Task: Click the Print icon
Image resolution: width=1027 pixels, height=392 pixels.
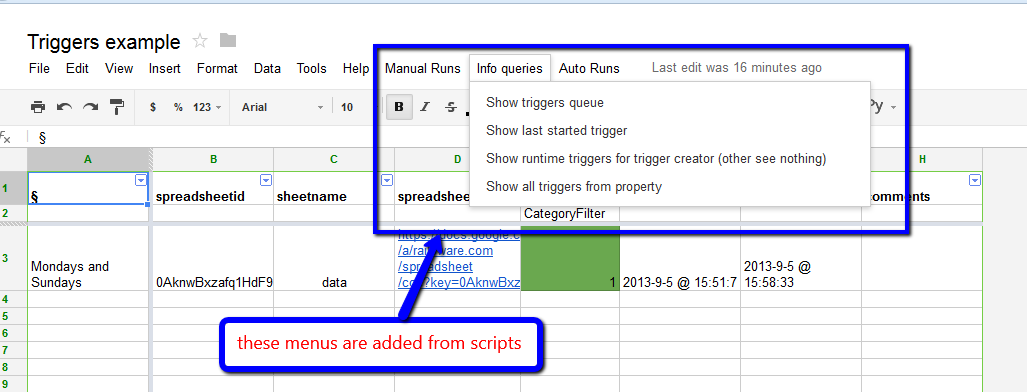Action: [39, 107]
